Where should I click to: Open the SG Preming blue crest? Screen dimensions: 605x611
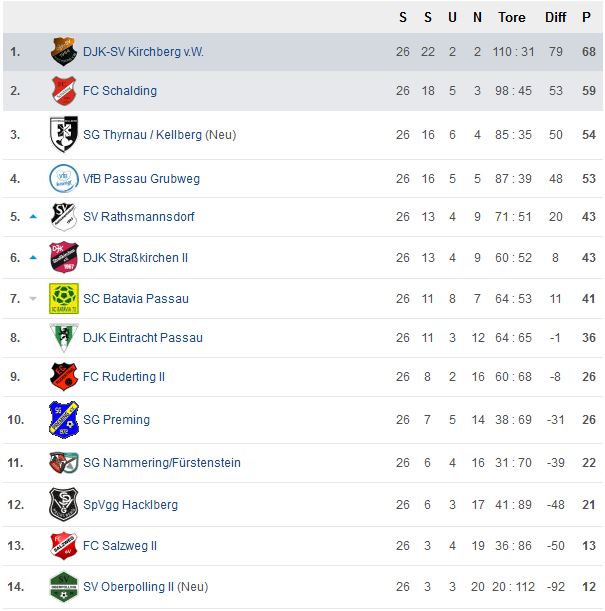pos(64,420)
